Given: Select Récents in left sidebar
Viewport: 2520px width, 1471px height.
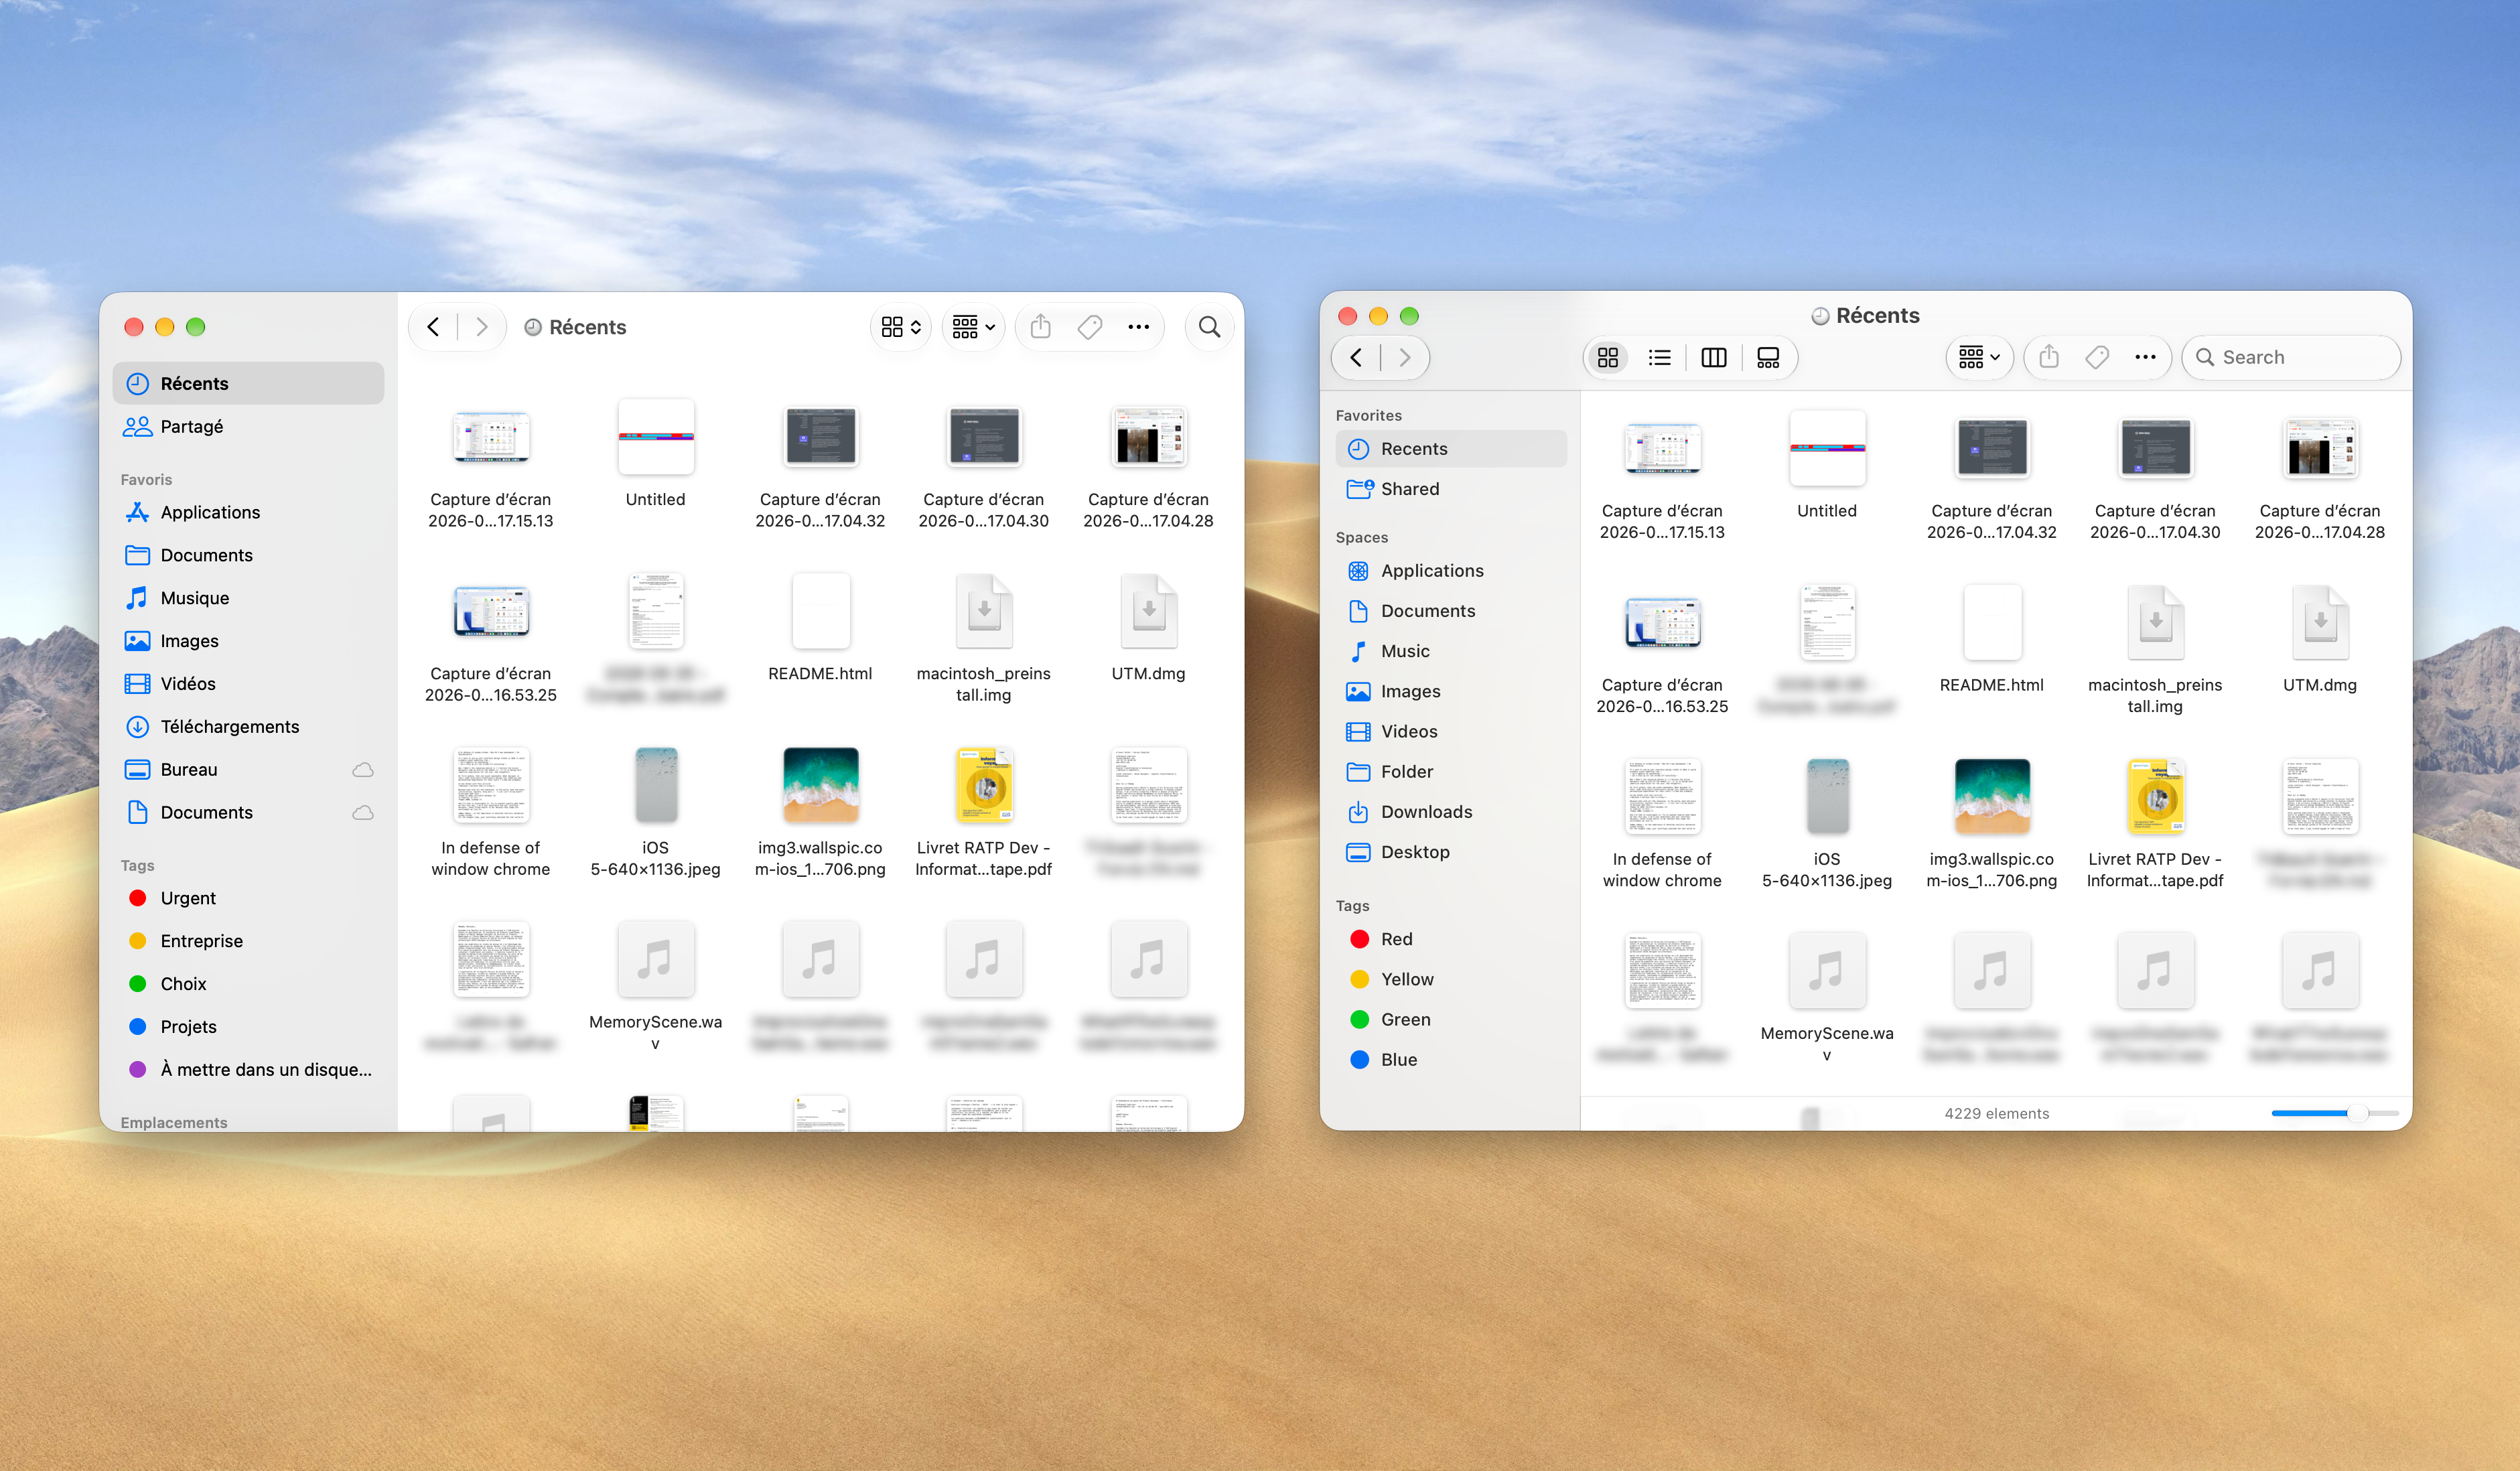Looking at the screenshot, I should (x=248, y=383).
